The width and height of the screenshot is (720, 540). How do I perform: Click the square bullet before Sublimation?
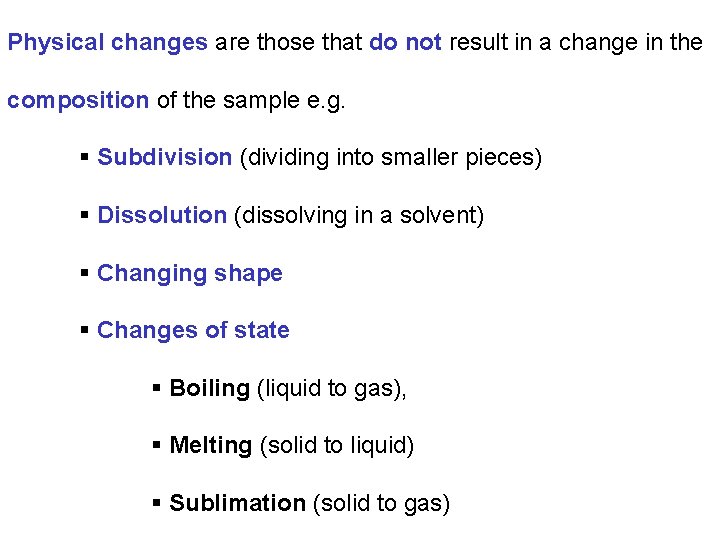157,503
